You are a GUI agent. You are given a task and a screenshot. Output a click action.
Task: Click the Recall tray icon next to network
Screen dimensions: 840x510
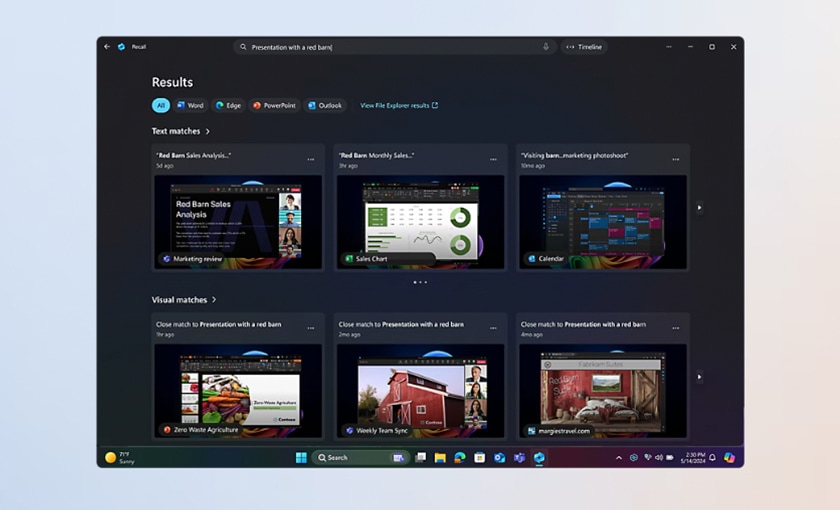[x=634, y=458]
